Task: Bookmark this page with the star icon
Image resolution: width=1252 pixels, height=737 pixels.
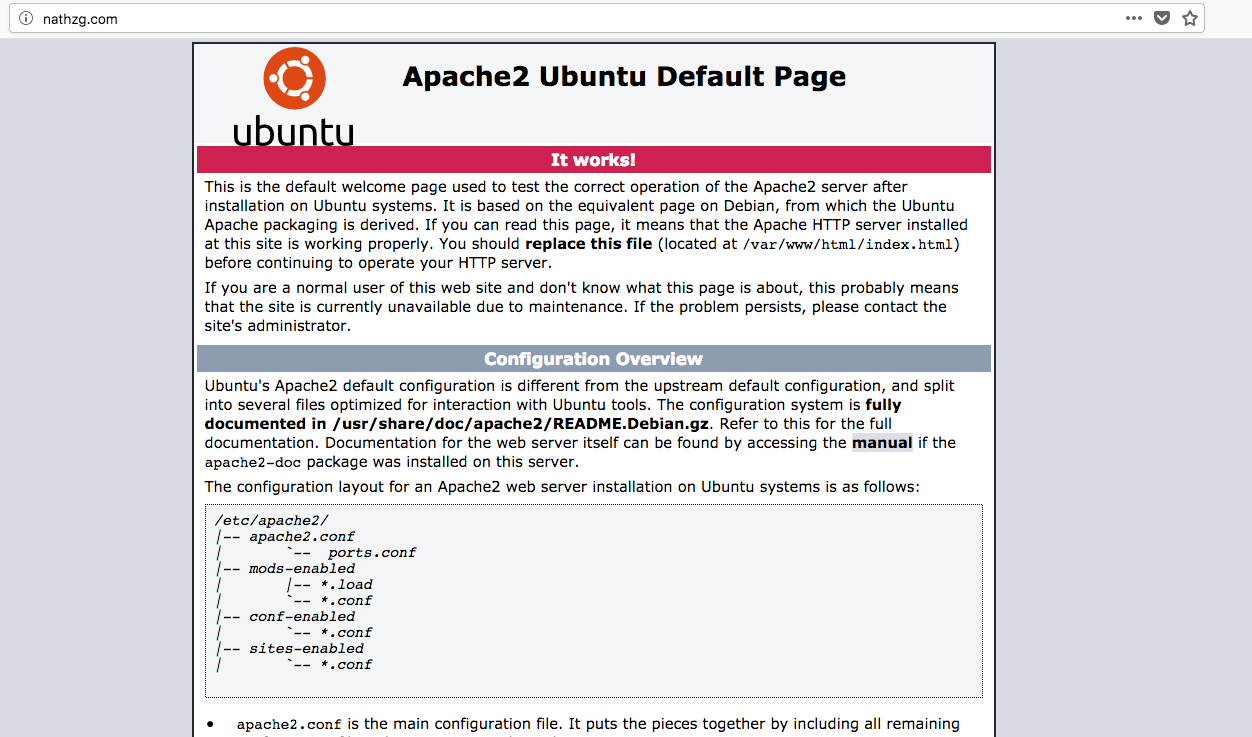Action: point(1189,18)
